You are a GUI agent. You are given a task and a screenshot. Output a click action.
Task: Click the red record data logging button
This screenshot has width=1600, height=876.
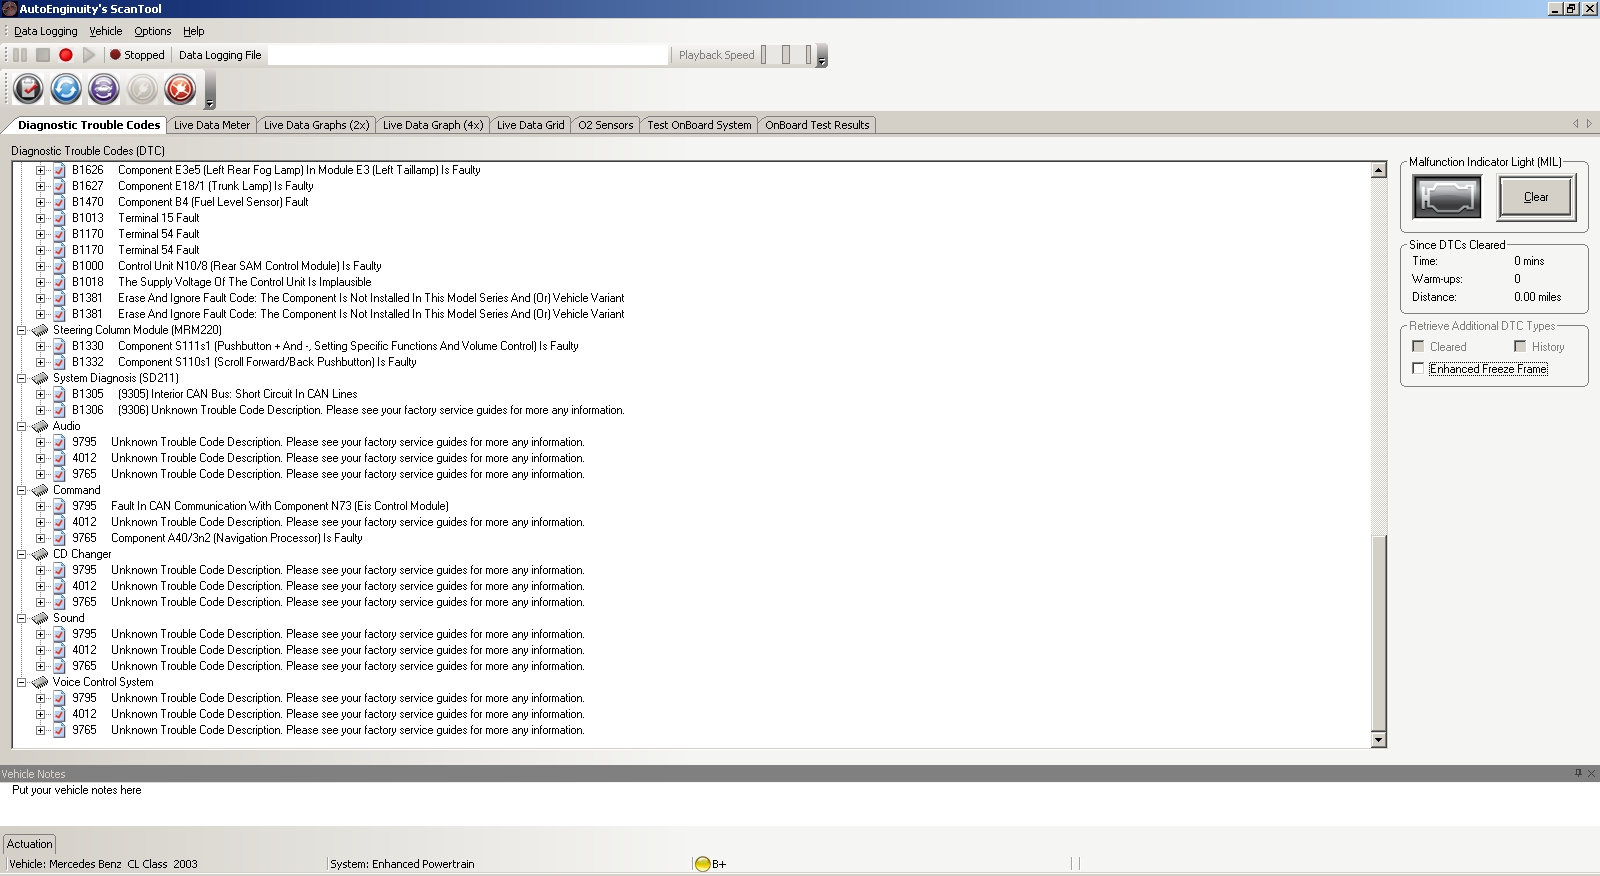tap(66, 55)
